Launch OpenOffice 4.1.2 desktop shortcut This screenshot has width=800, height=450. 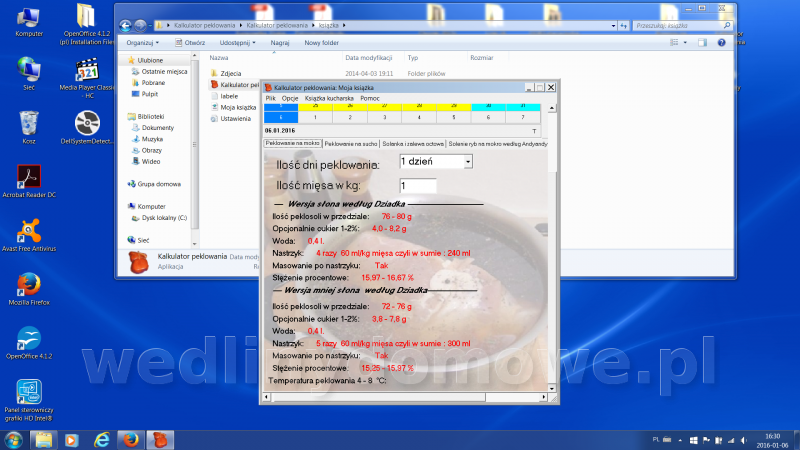pos(29,343)
